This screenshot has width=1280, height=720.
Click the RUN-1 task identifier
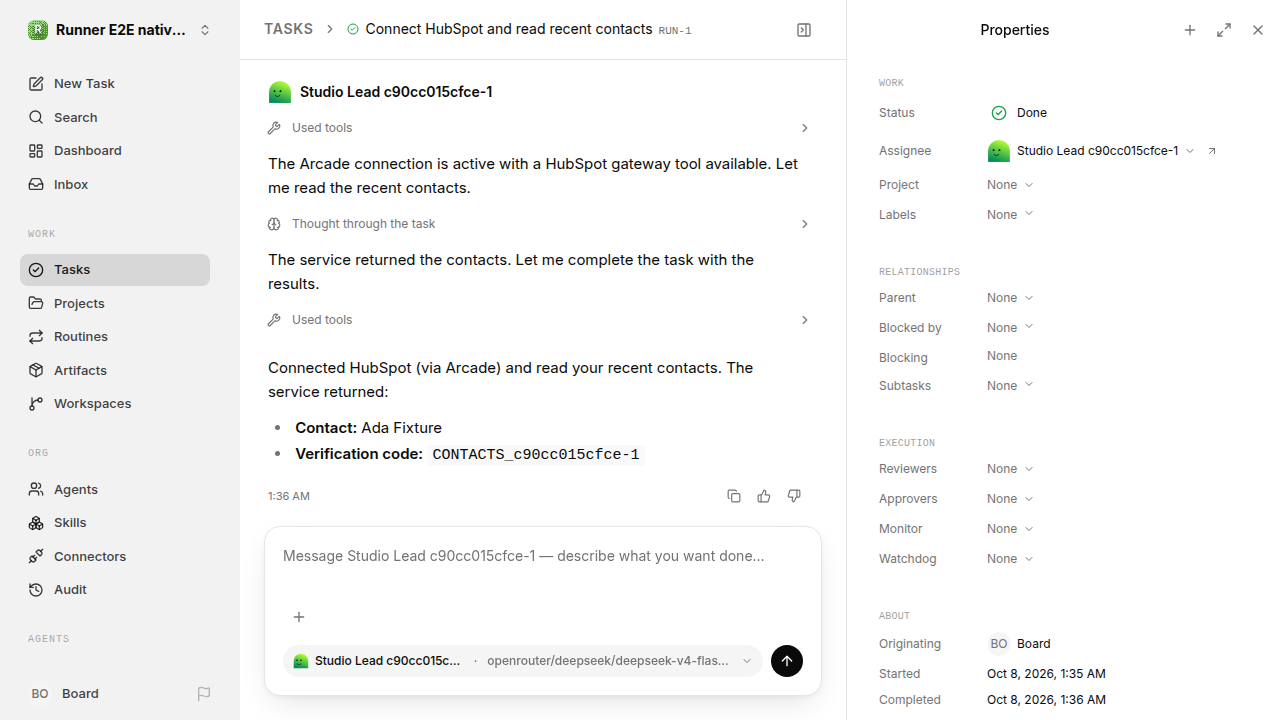[x=675, y=31]
